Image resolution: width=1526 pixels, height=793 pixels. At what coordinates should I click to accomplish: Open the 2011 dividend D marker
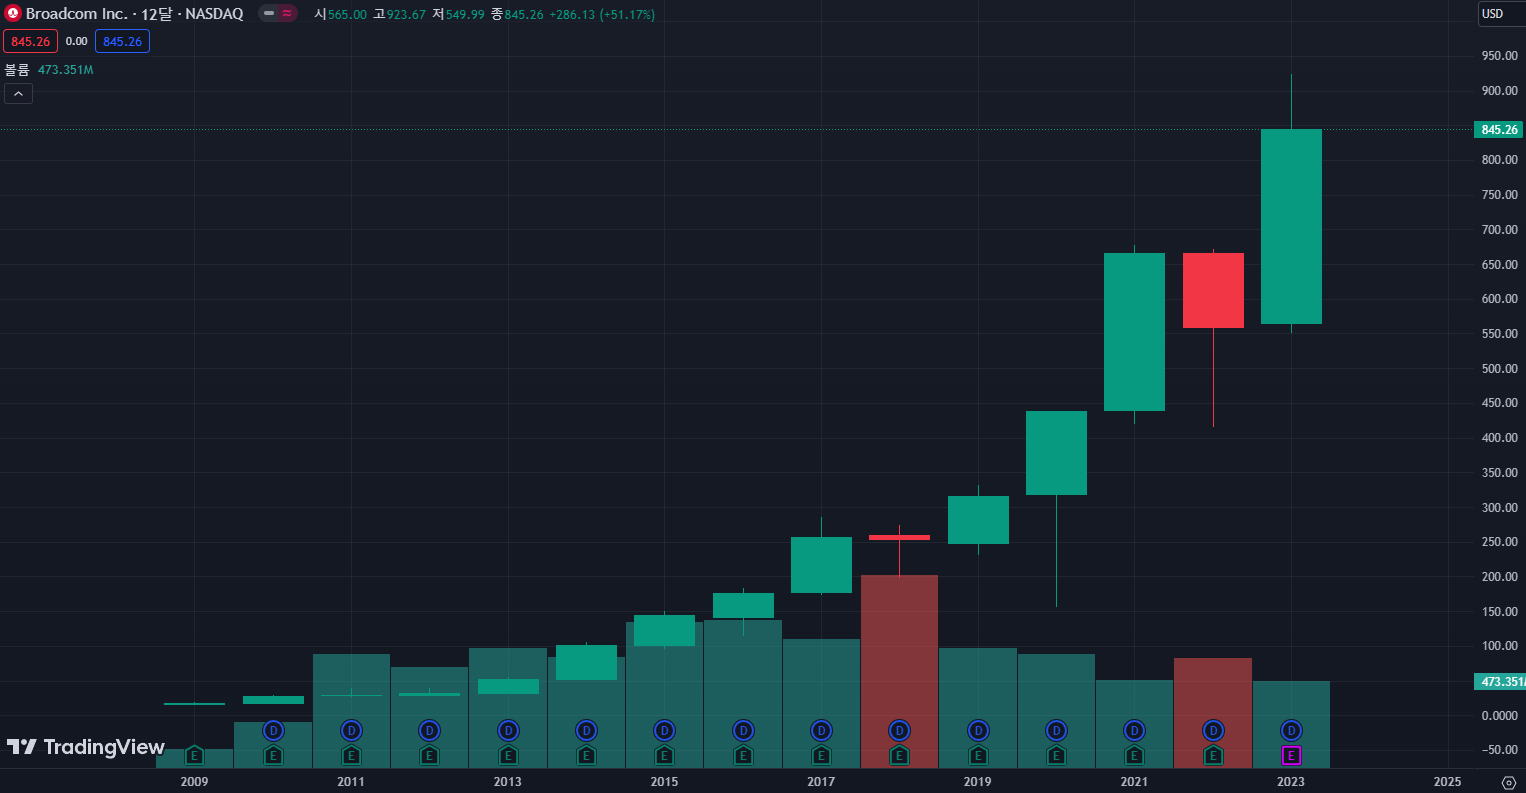tap(351, 730)
